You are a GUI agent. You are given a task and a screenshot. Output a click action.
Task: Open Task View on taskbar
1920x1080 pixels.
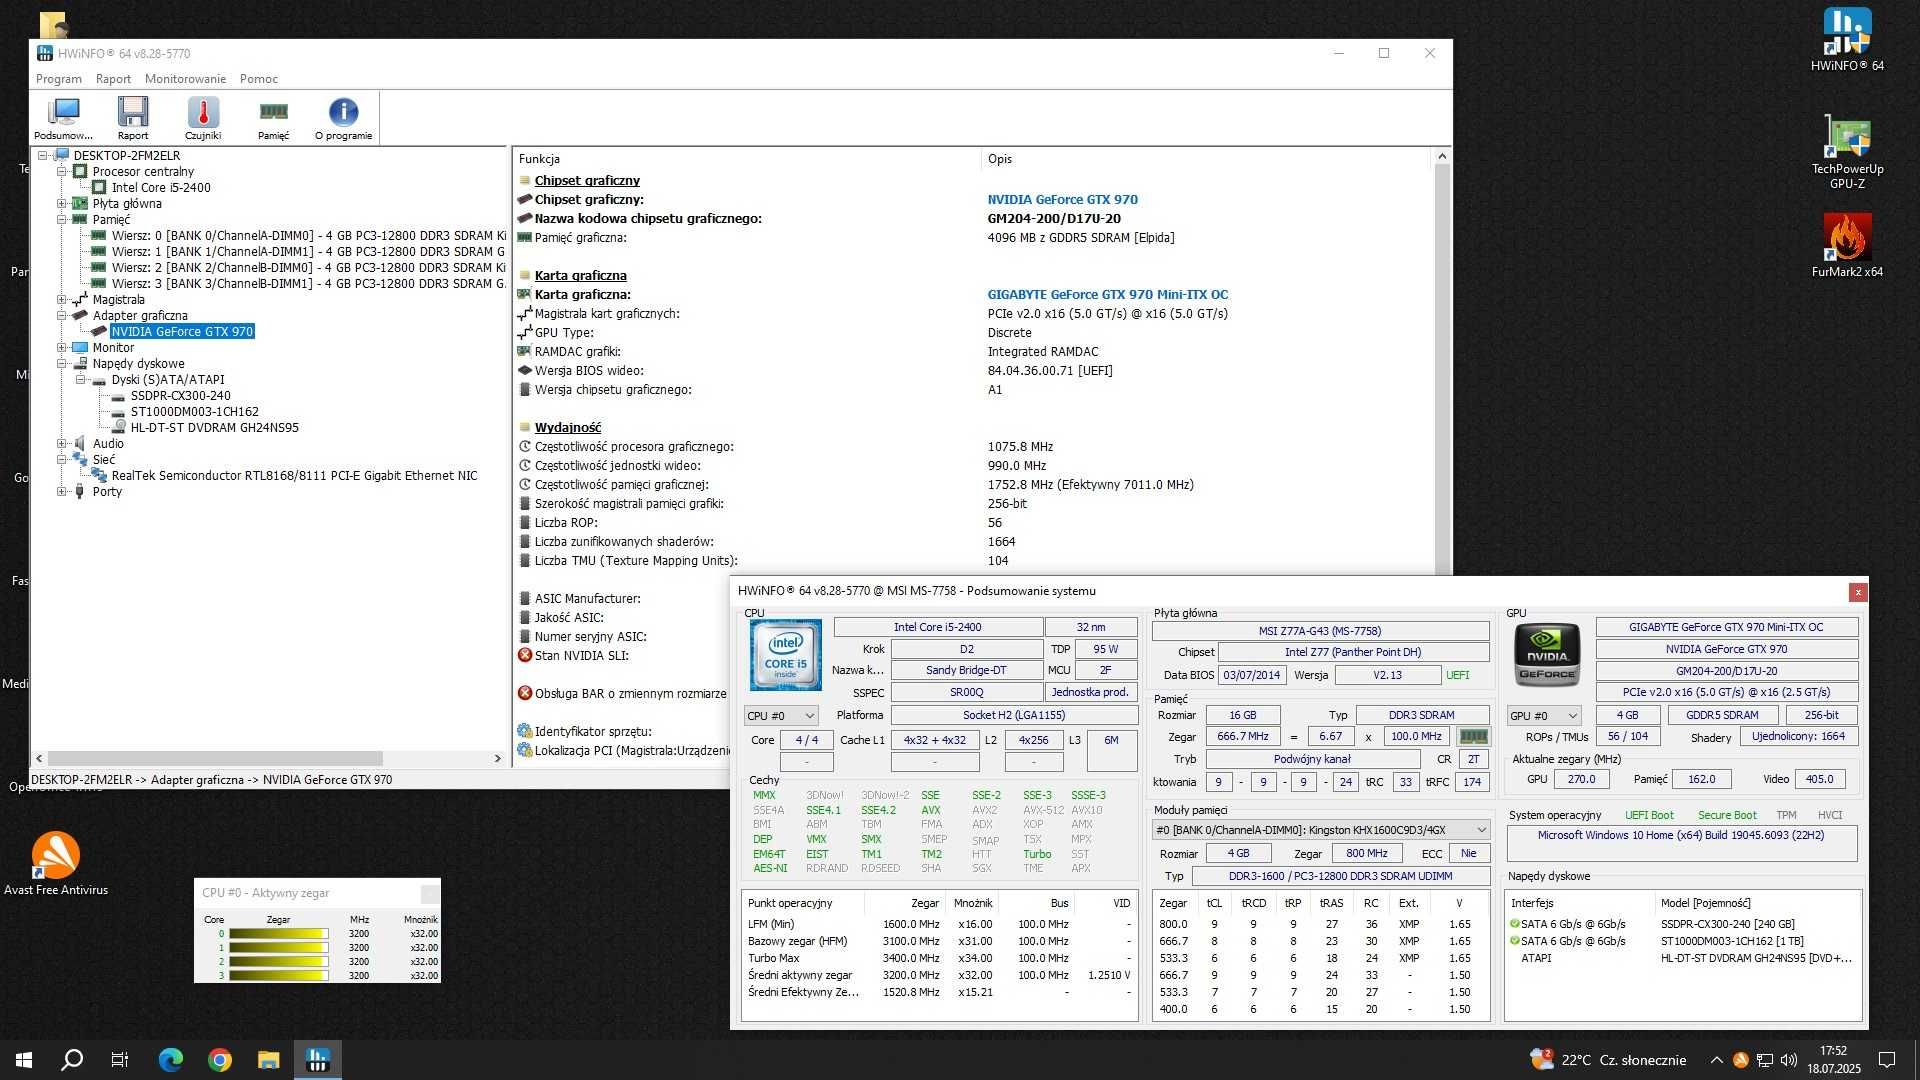click(120, 1060)
